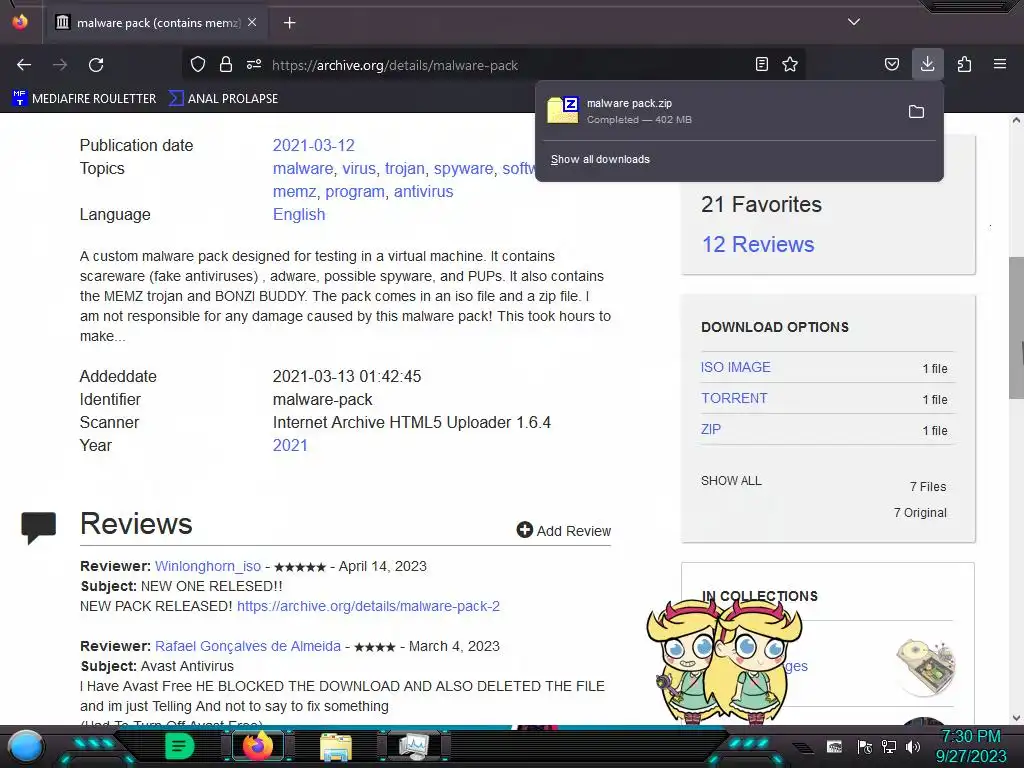Download the ISO IMAGE option
The height and width of the screenshot is (768, 1024).
pyautogui.click(x=735, y=367)
